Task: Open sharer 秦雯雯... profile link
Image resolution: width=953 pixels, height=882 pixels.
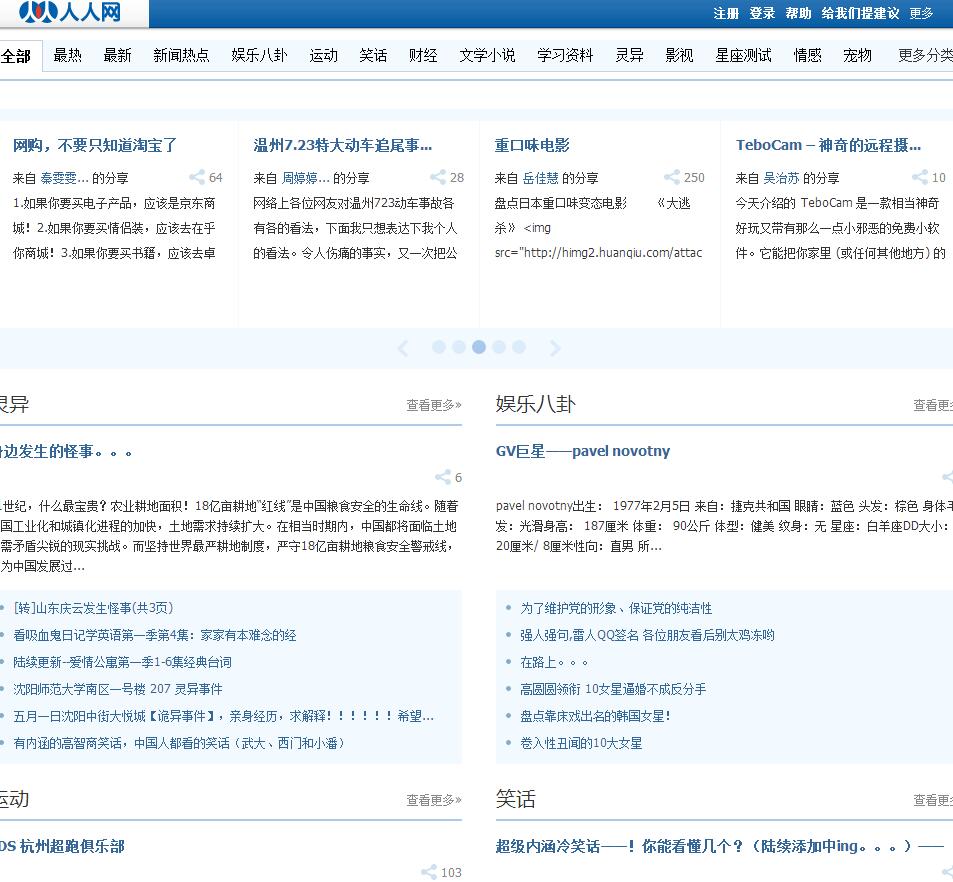Action: (64, 178)
